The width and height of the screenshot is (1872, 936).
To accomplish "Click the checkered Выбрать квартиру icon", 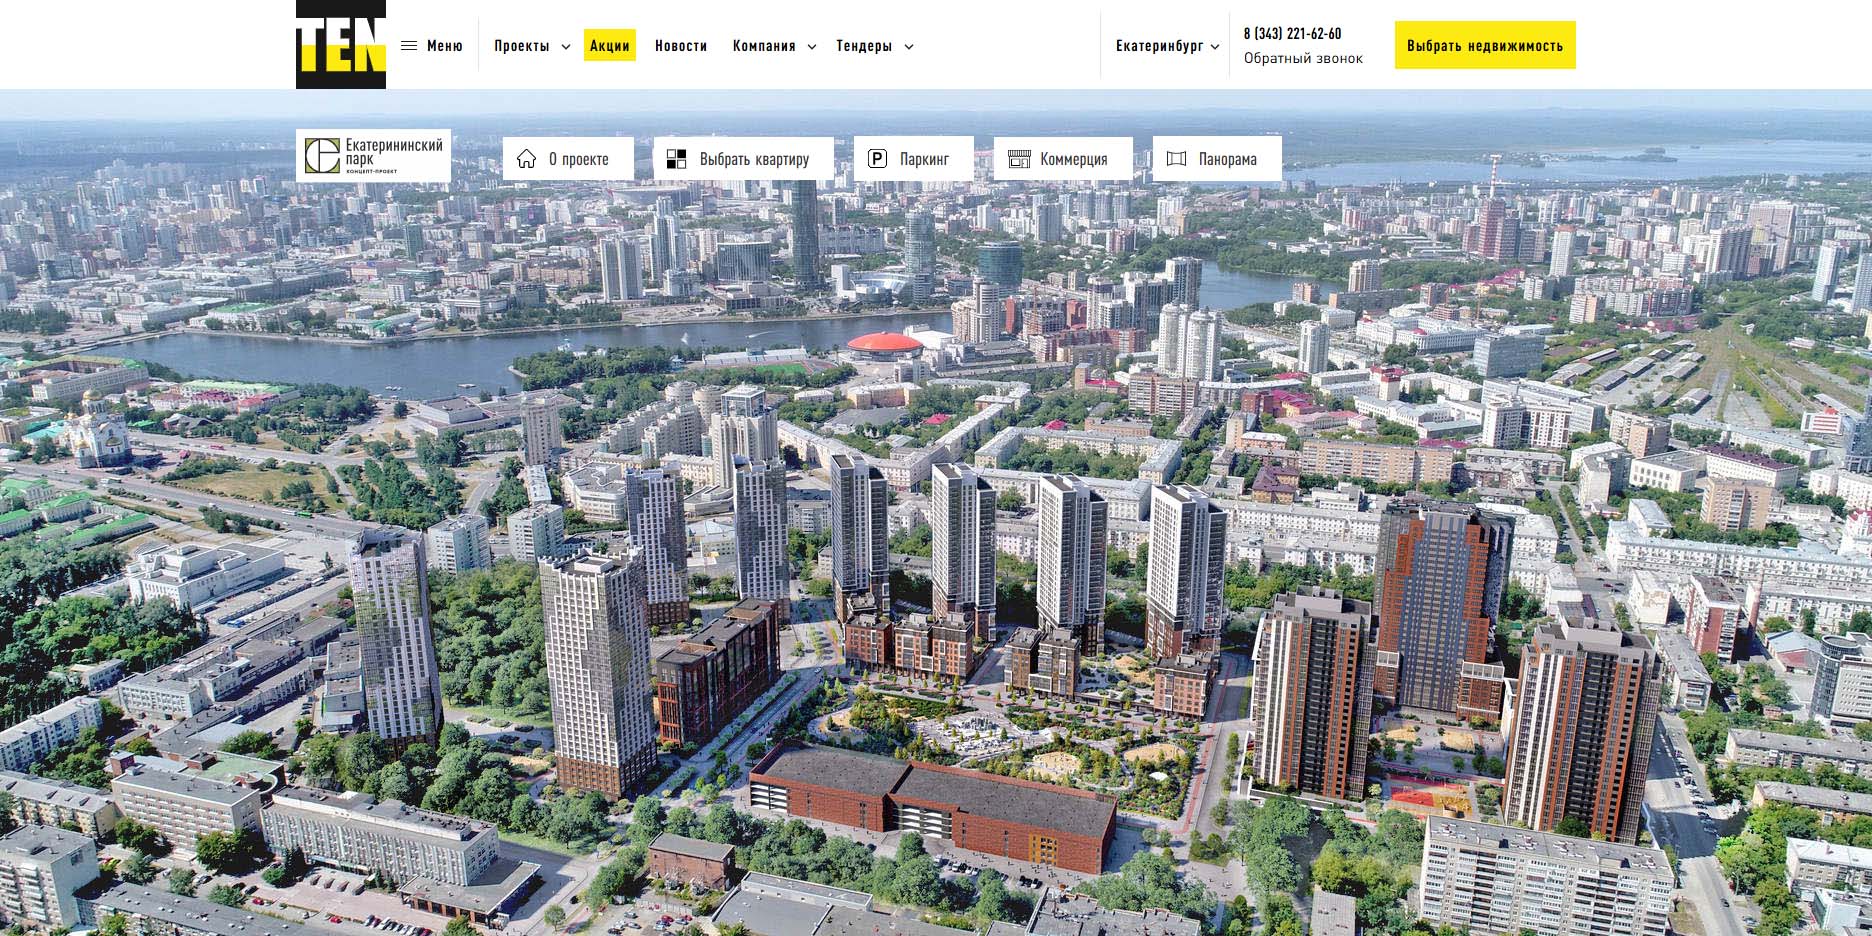I will click(677, 159).
